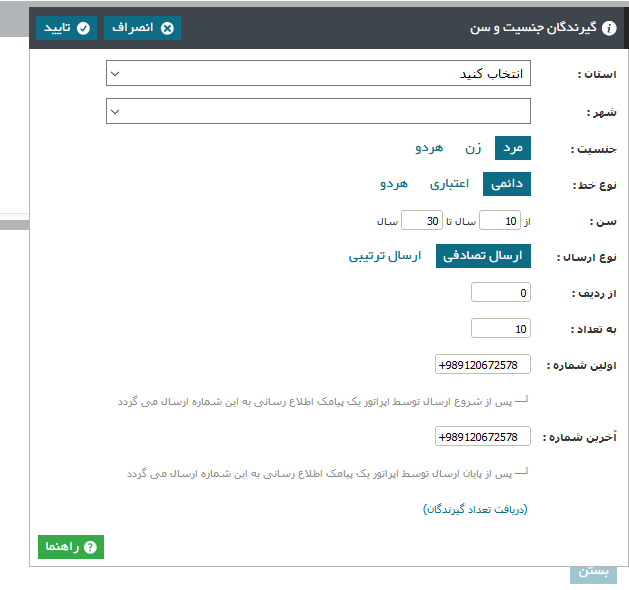Image resolution: width=629 pixels, height=590 pixels.
Task: Click the استان : label
Action: coord(597,74)
